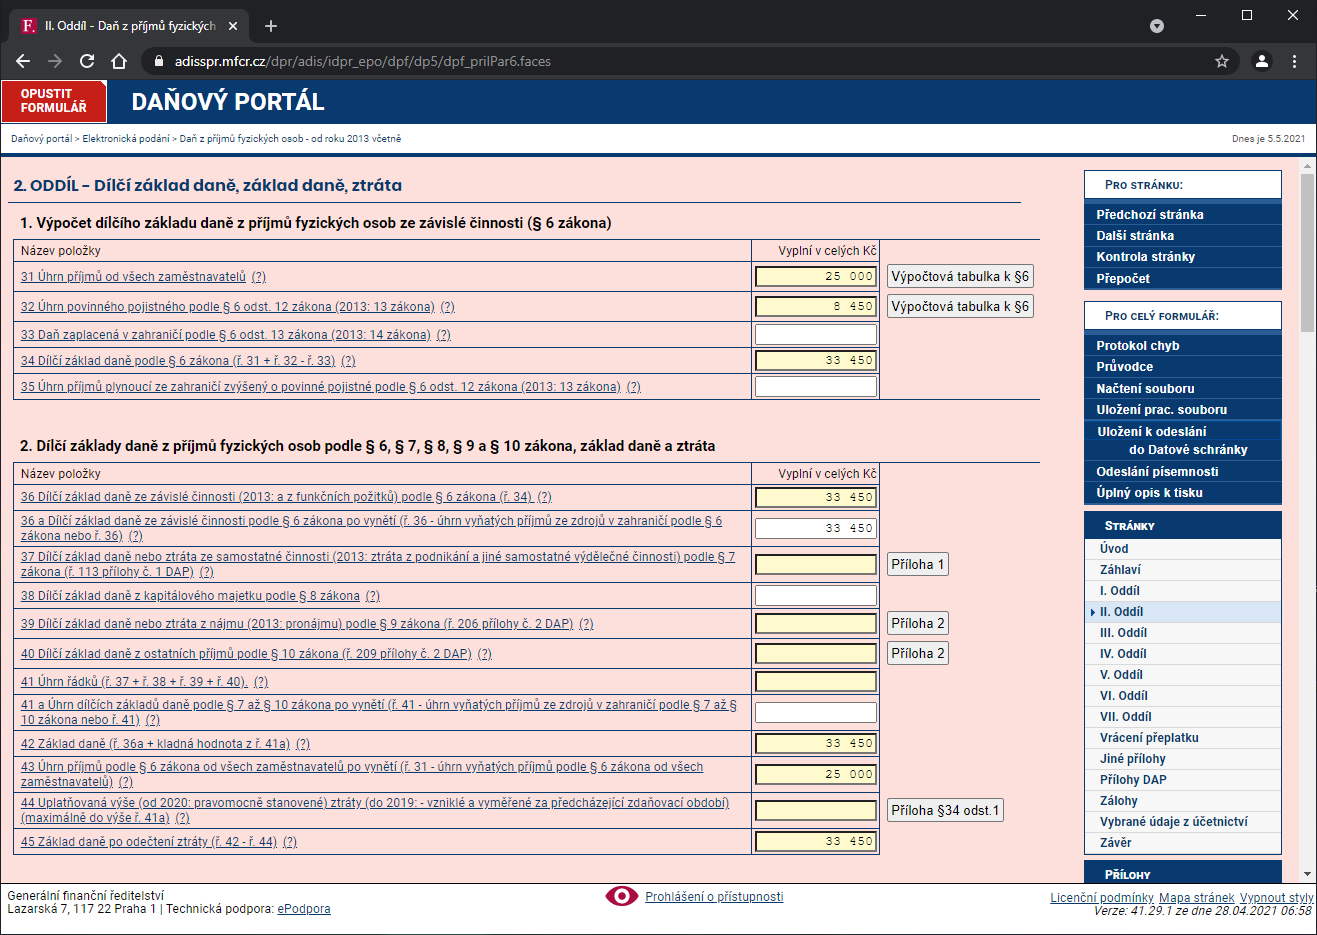Click the Příloha §34 odst.1 button

coord(945,811)
